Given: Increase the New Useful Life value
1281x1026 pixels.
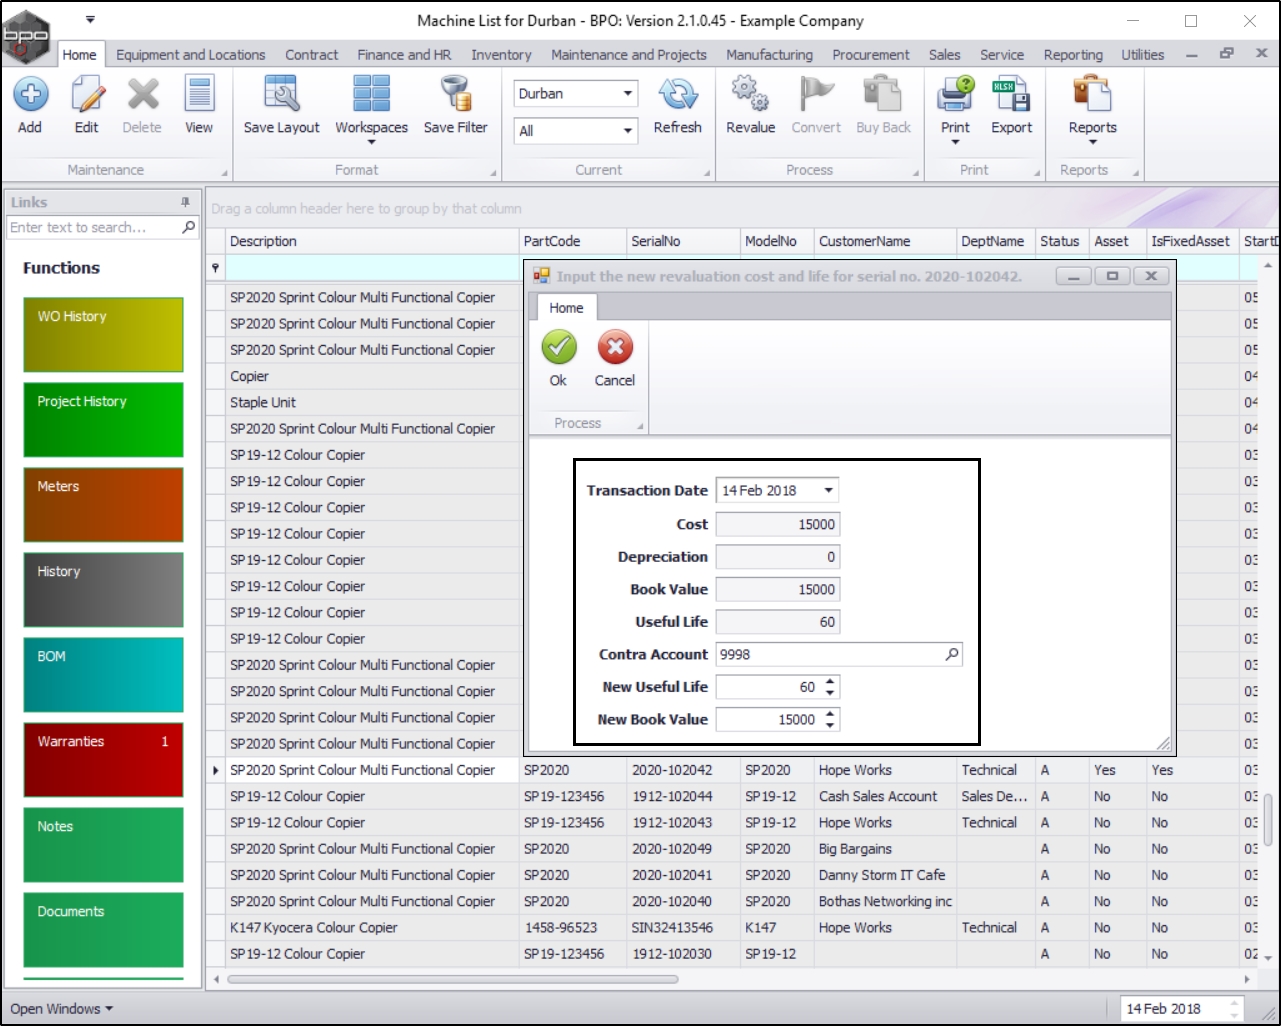Looking at the screenshot, I should [830, 682].
